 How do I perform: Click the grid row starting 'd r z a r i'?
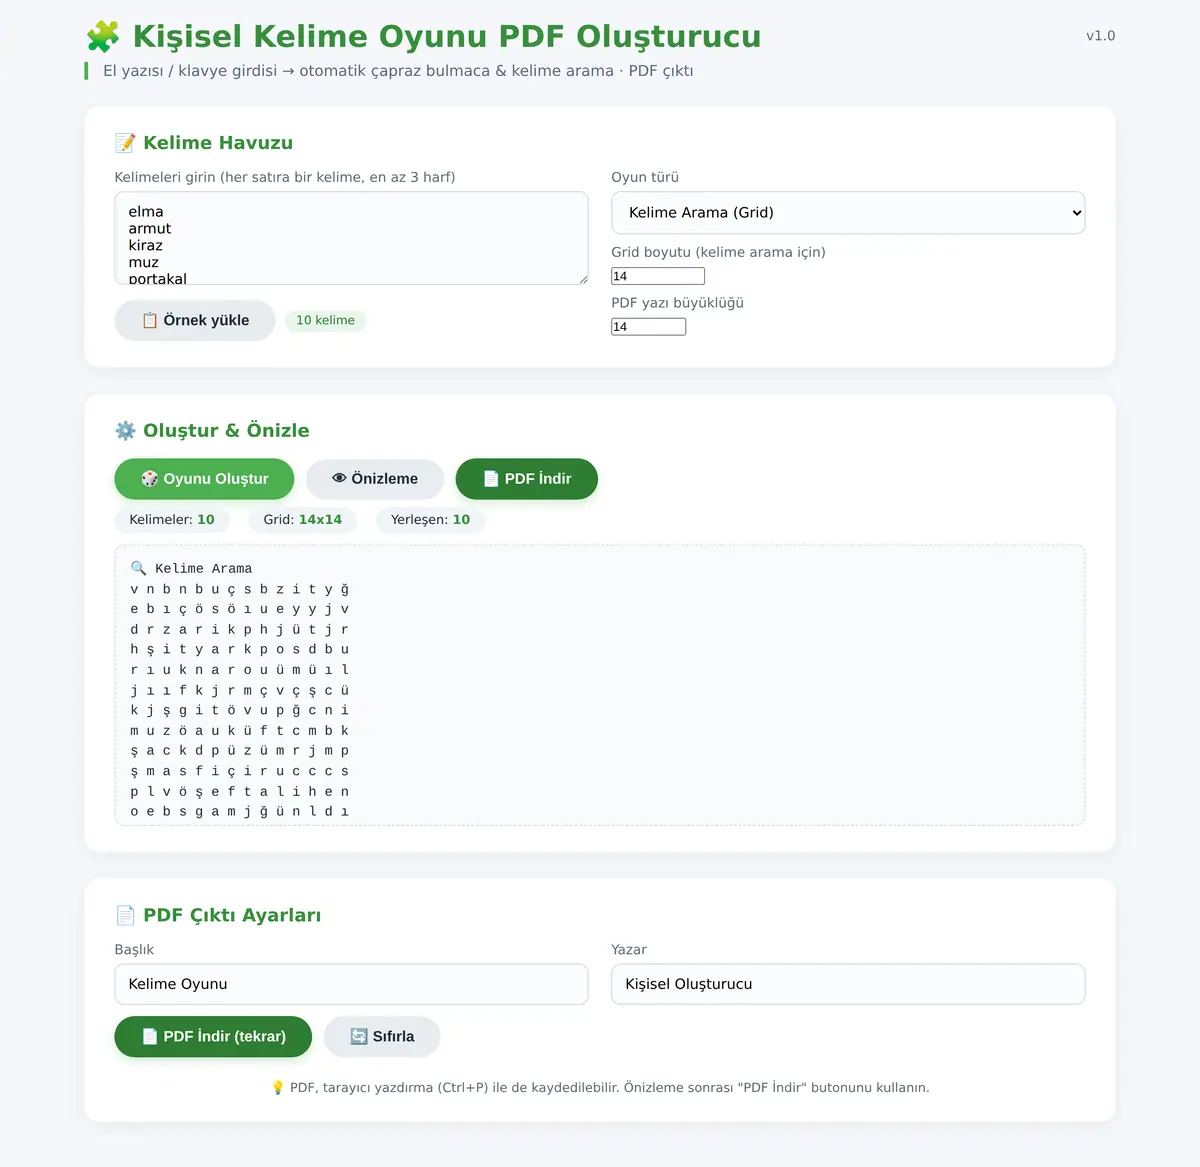[240, 630]
